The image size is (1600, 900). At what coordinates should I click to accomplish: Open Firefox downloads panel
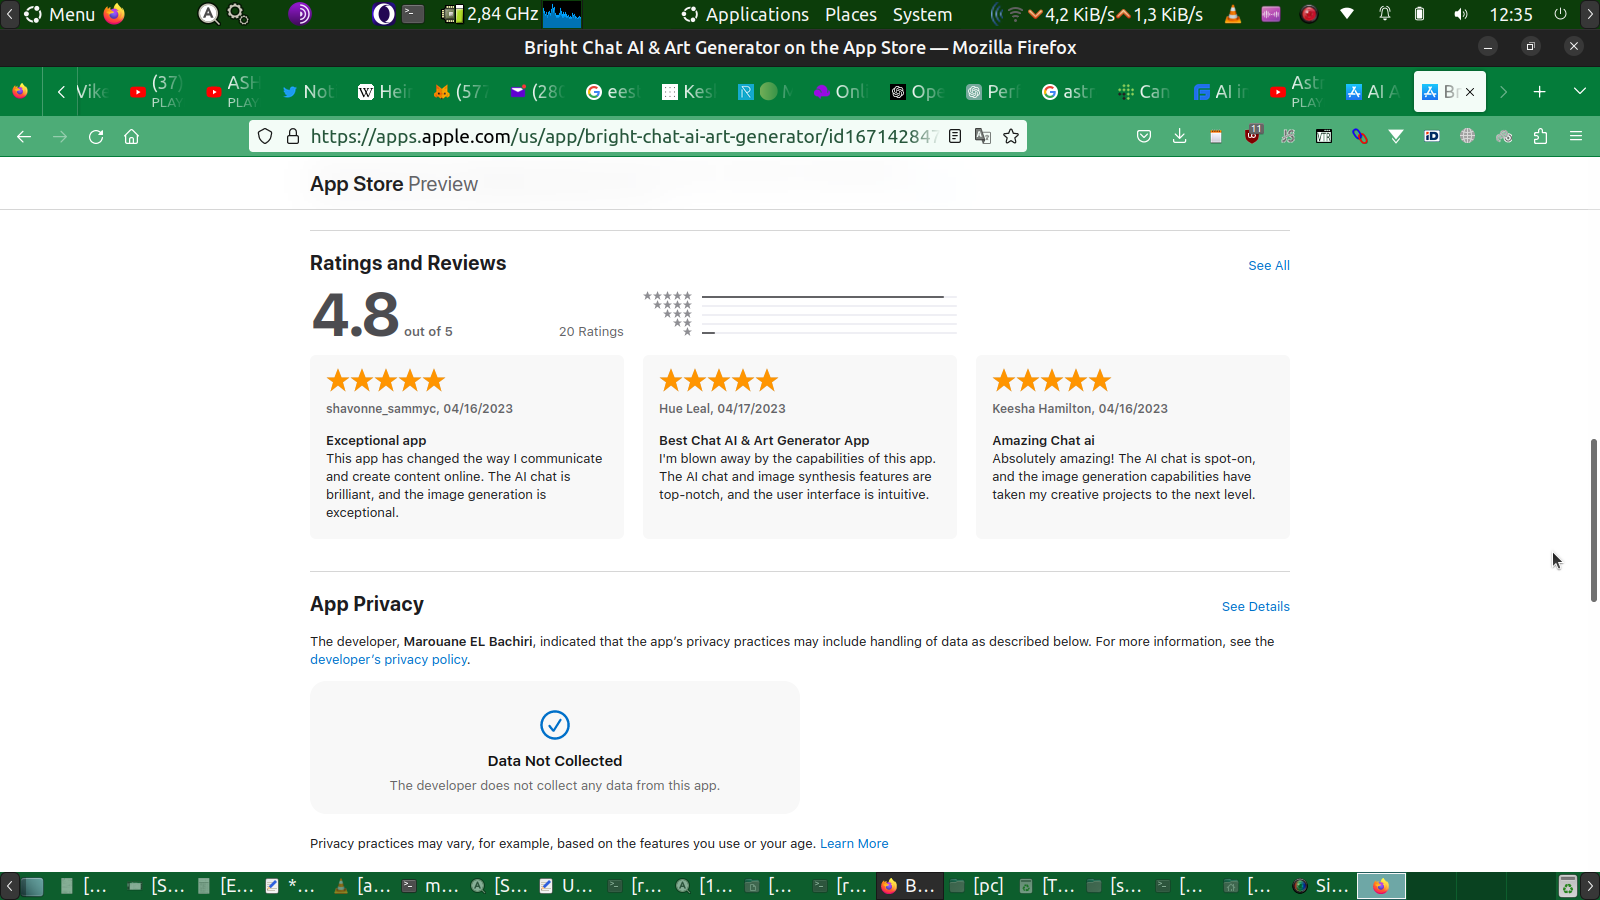click(x=1180, y=137)
